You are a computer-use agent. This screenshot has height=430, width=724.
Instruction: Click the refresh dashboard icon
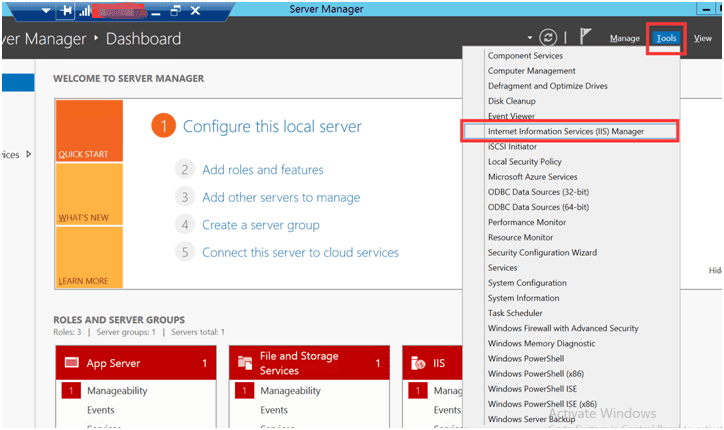click(x=548, y=38)
